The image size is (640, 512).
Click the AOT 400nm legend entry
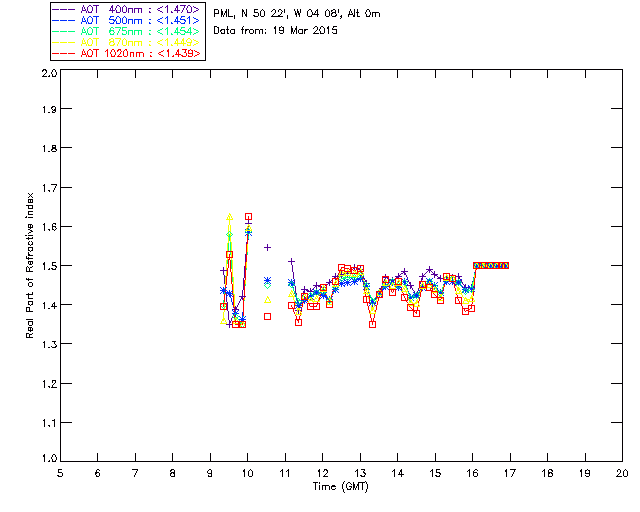[x=126, y=9]
